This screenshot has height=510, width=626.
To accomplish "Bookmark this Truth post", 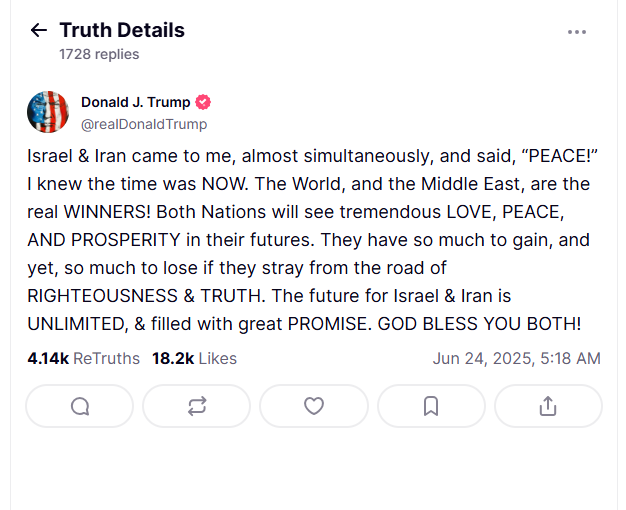I will point(431,405).
